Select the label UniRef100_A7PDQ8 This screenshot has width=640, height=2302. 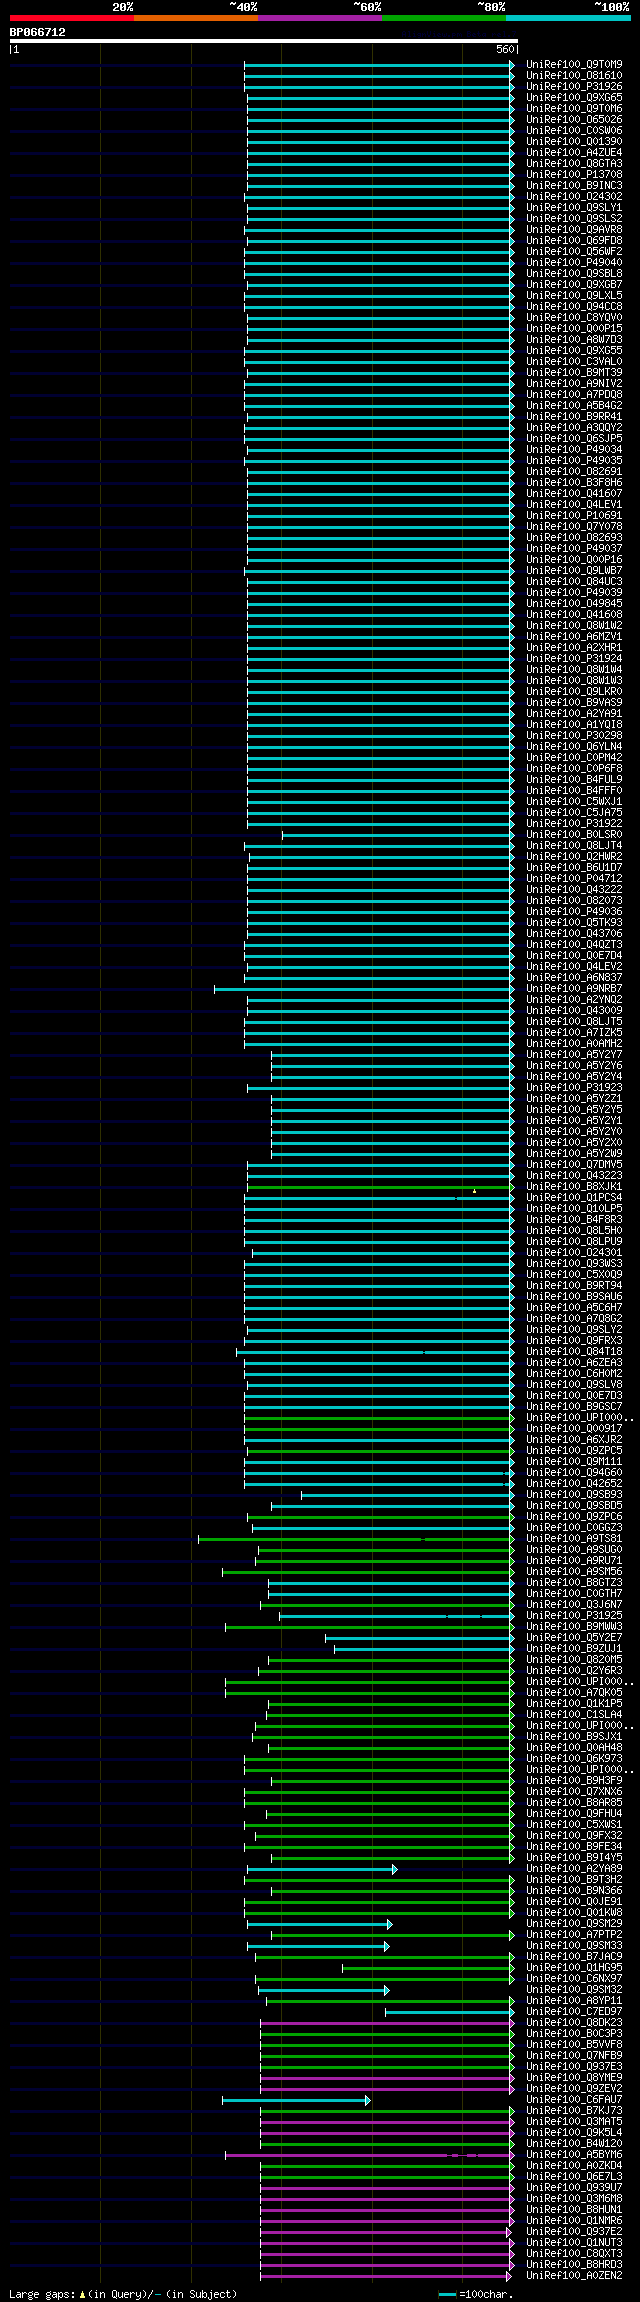[x=574, y=395]
